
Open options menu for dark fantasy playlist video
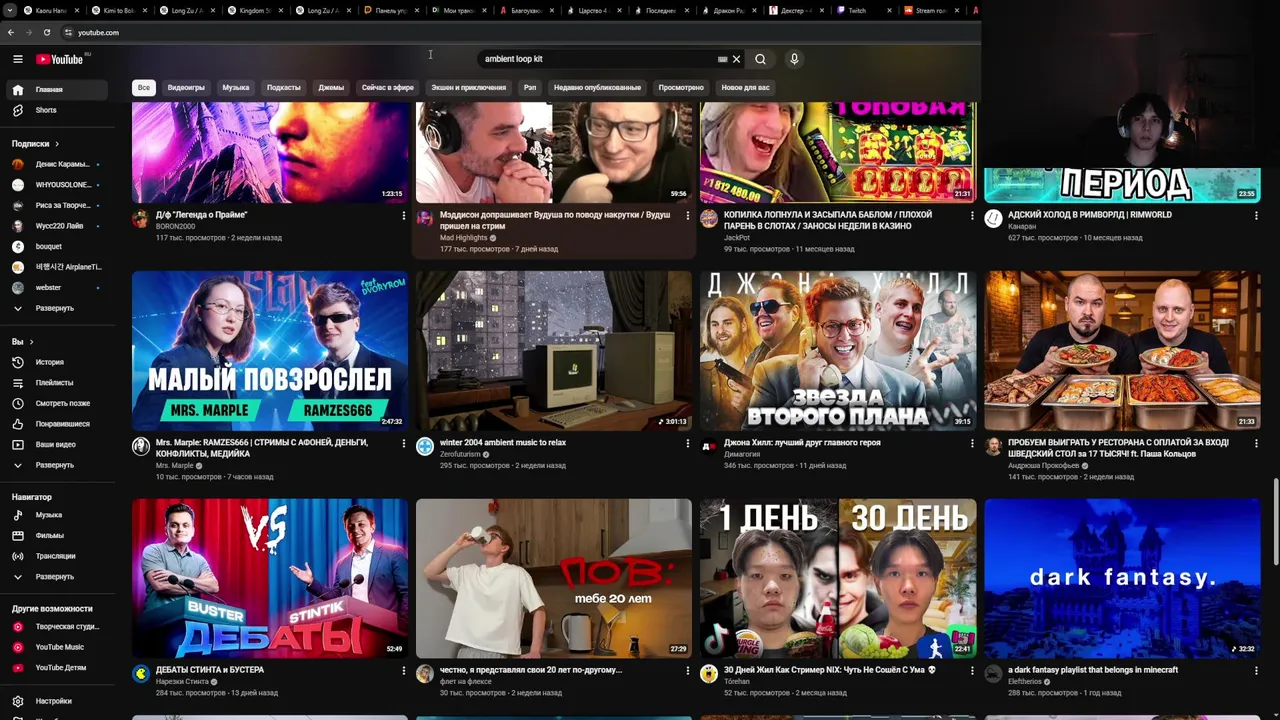pos(1256,671)
